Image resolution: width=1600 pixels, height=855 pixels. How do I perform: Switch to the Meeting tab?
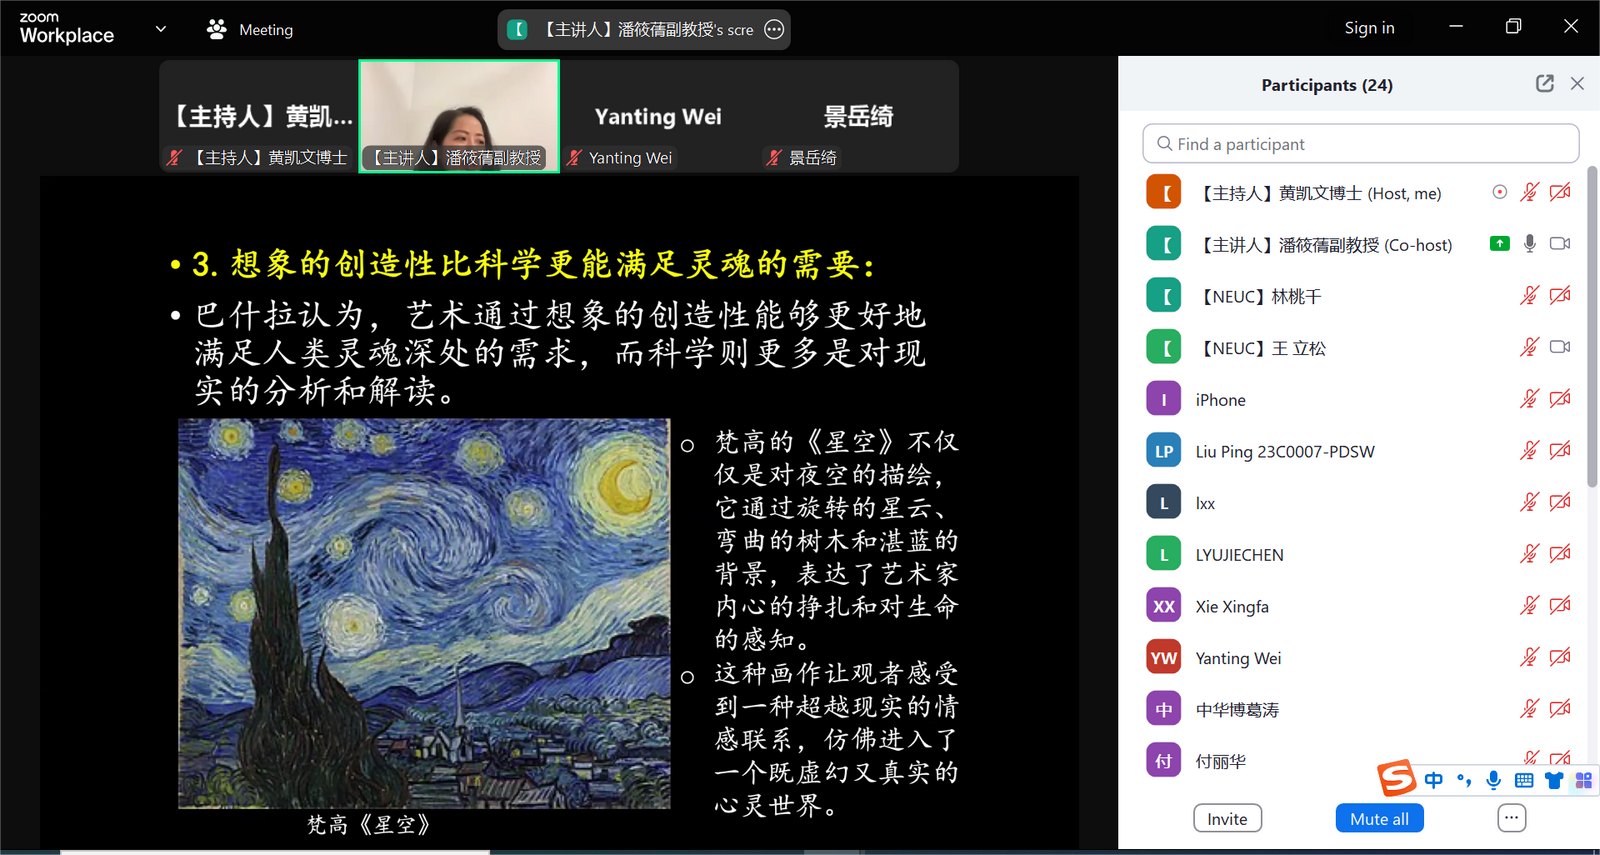pos(250,29)
